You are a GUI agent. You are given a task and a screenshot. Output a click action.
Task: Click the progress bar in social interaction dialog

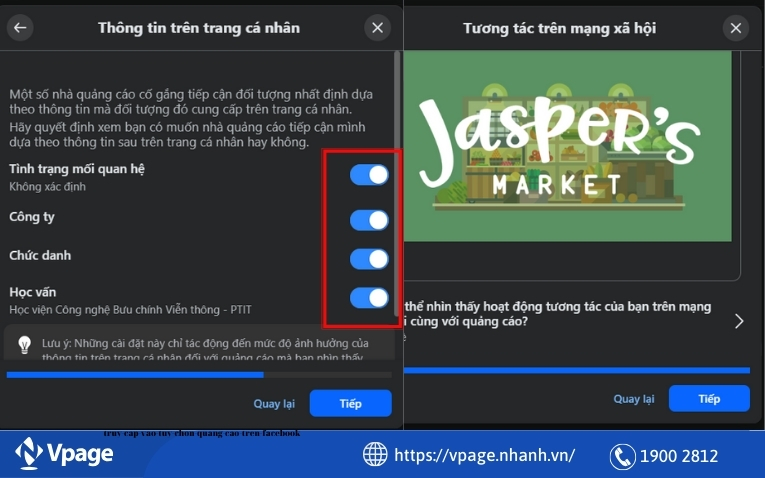pos(577,371)
